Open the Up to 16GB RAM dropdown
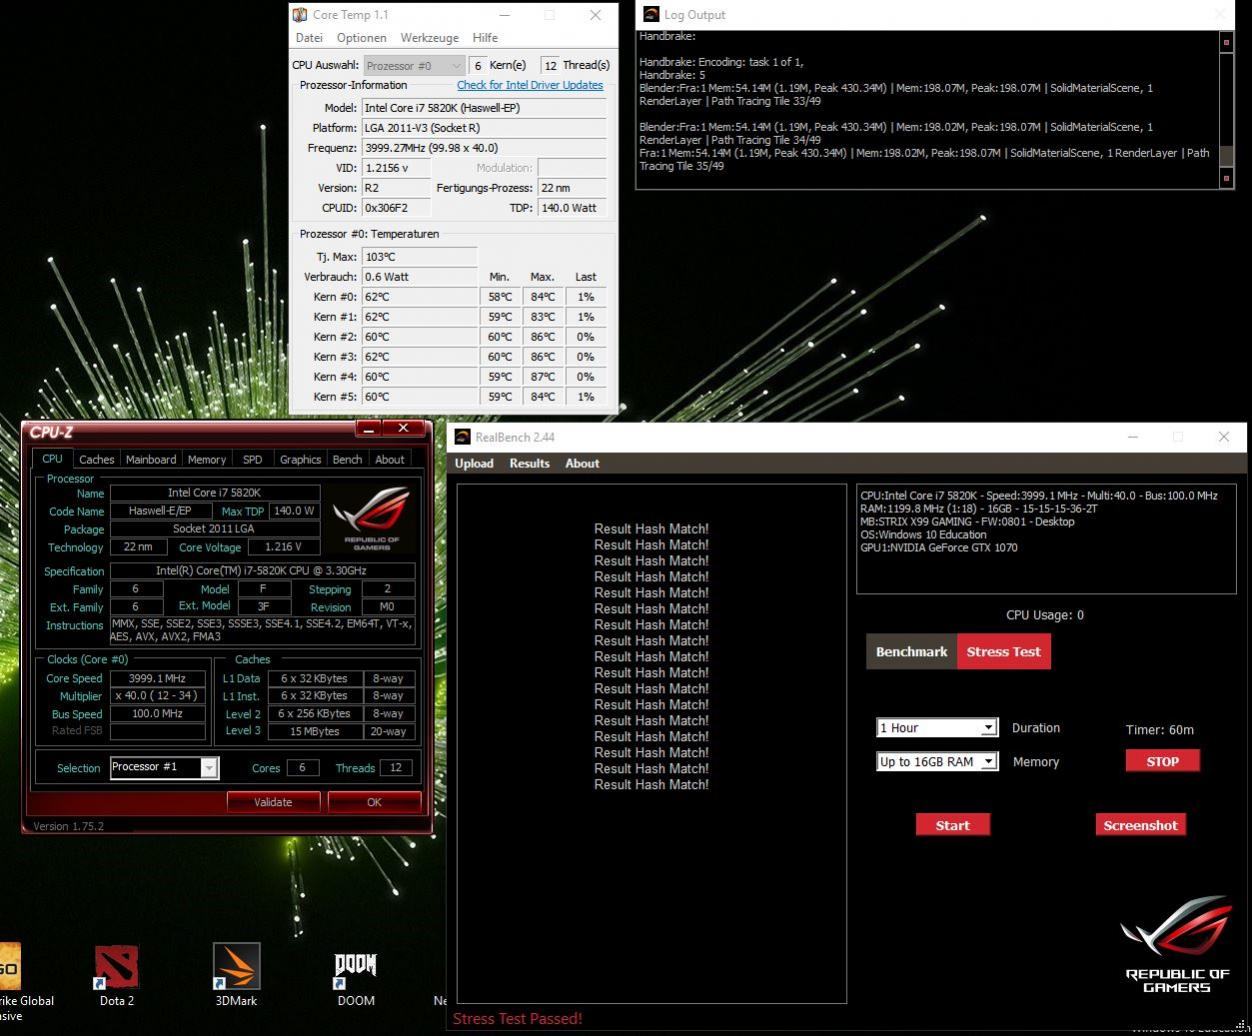This screenshot has height=1036, width=1252. (937, 761)
